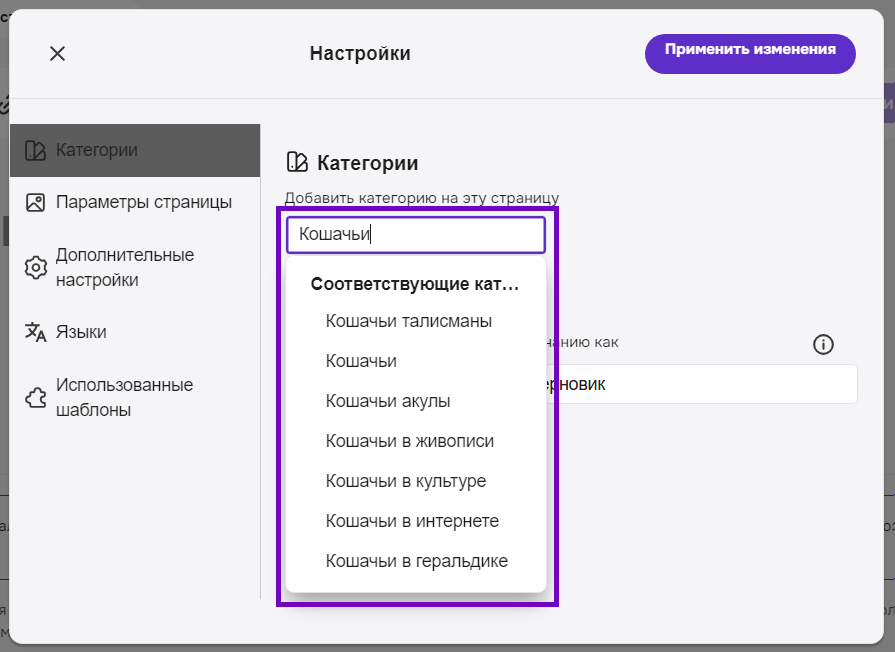The height and width of the screenshot is (652, 895).
Task: Select "Кошачьи в геральдике" suggestion
Action: [x=416, y=561]
